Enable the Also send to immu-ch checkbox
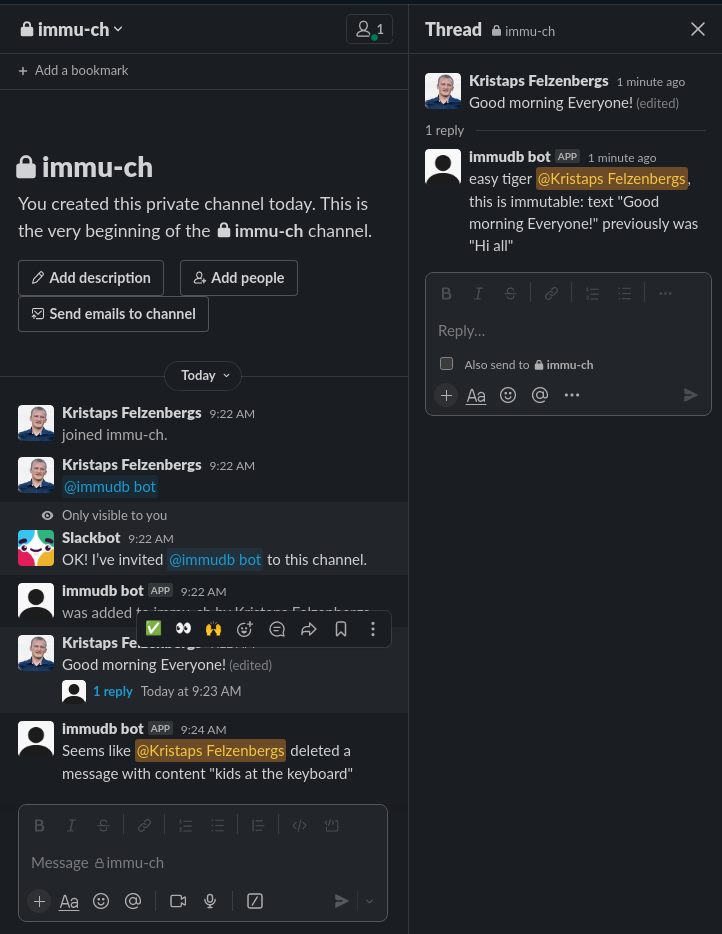 pos(446,364)
